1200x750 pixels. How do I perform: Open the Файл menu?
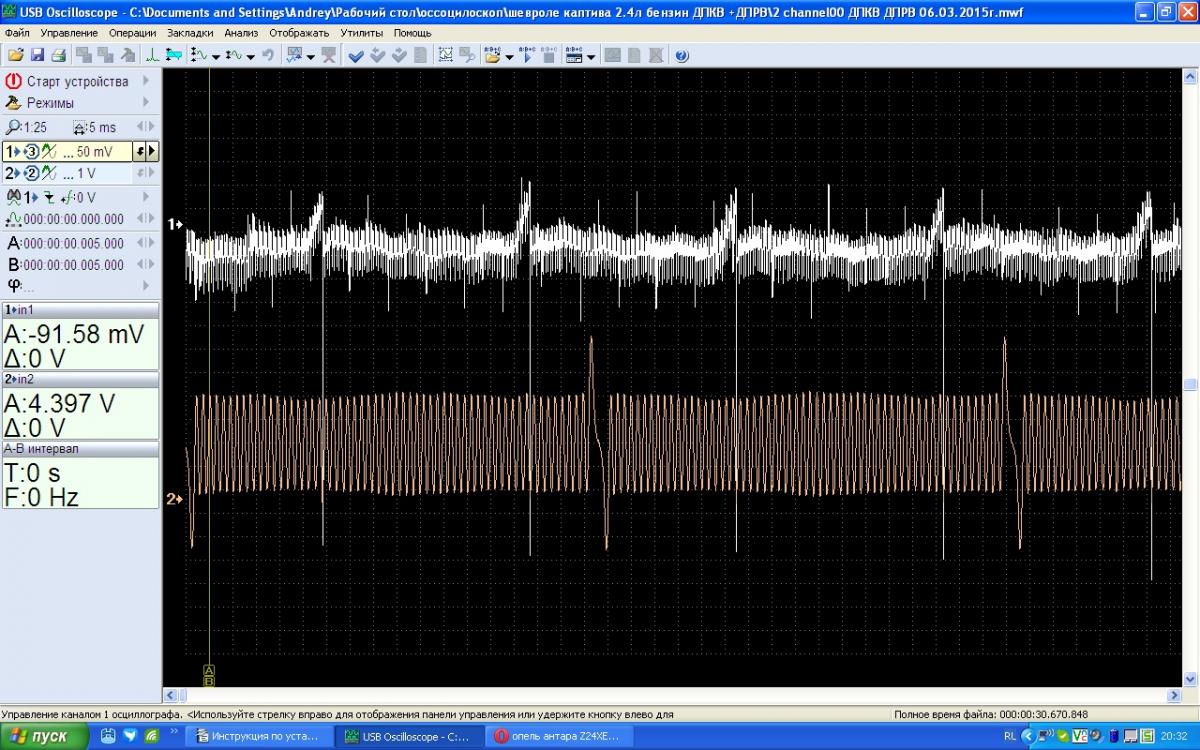click(17, 33)
